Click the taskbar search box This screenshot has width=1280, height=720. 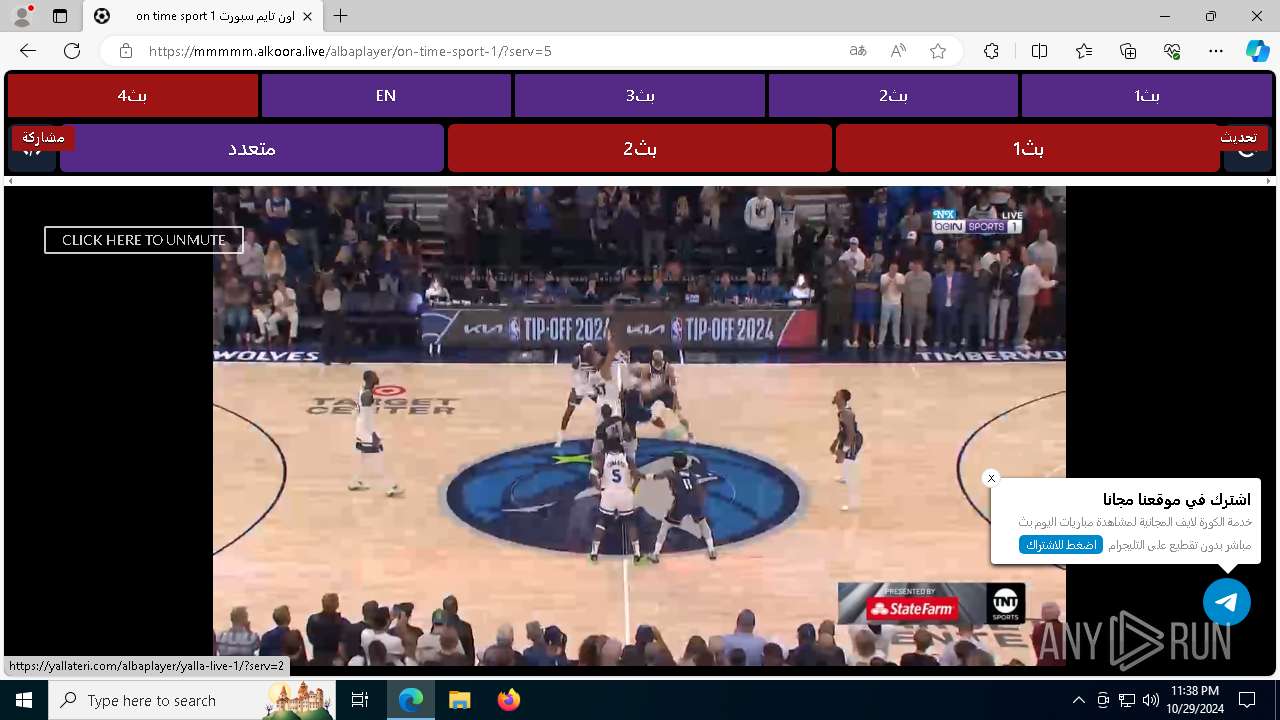[192, 700]
